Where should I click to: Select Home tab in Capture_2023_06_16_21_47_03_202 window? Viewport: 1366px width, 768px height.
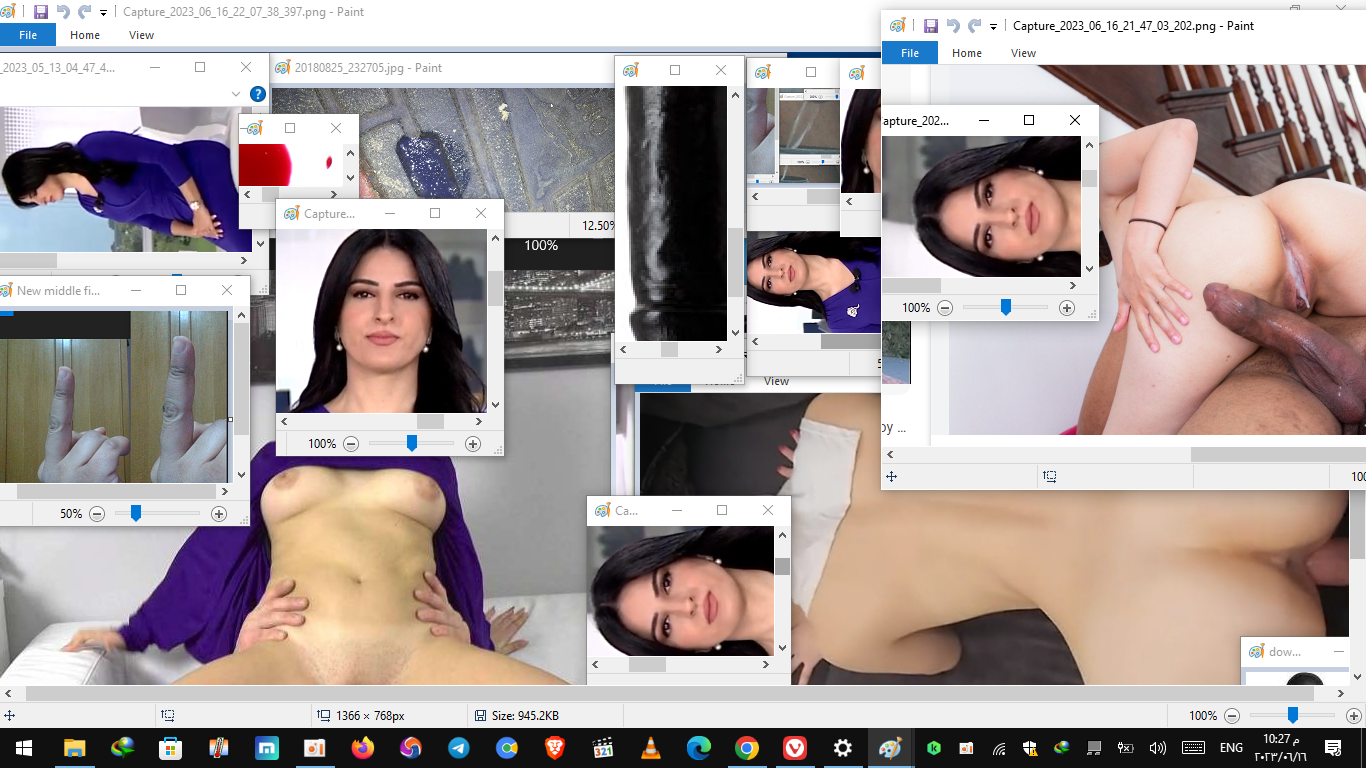966,53
